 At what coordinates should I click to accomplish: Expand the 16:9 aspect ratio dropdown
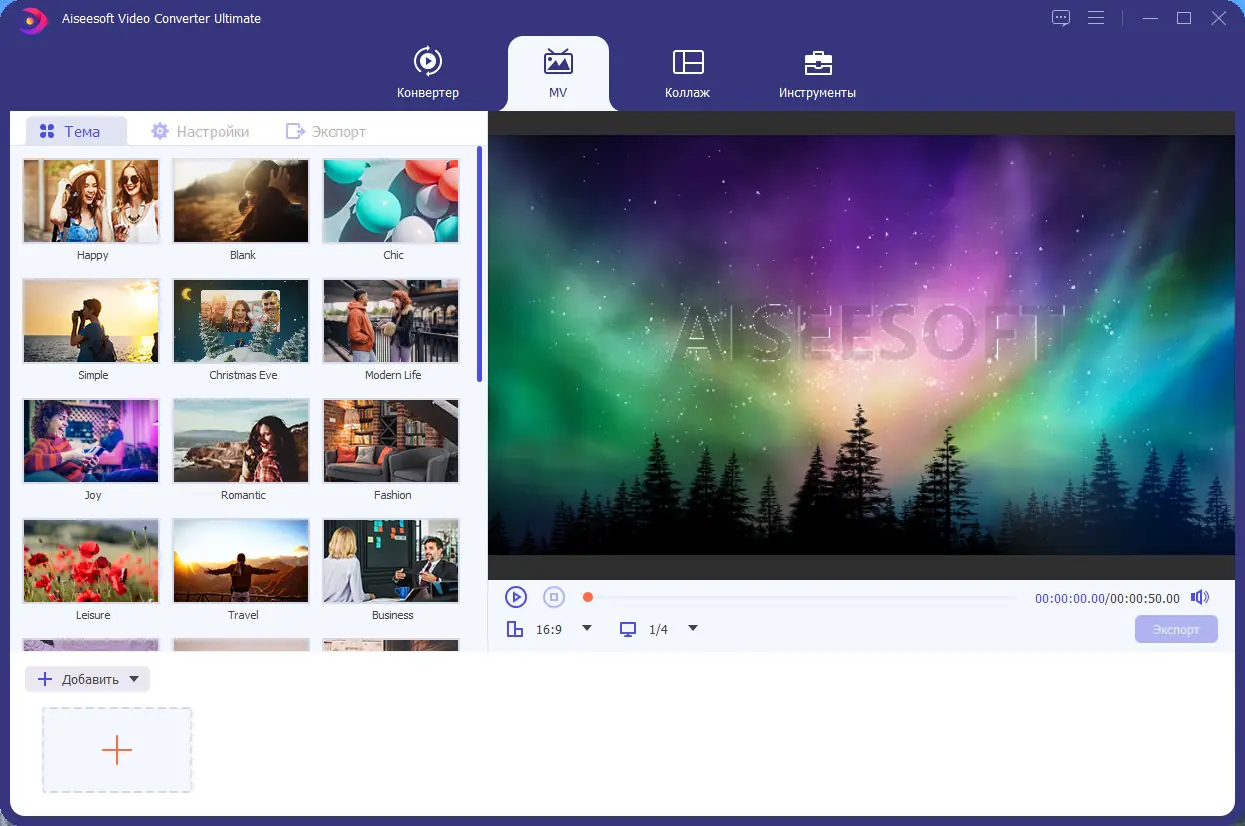click(x=587, y=628)
